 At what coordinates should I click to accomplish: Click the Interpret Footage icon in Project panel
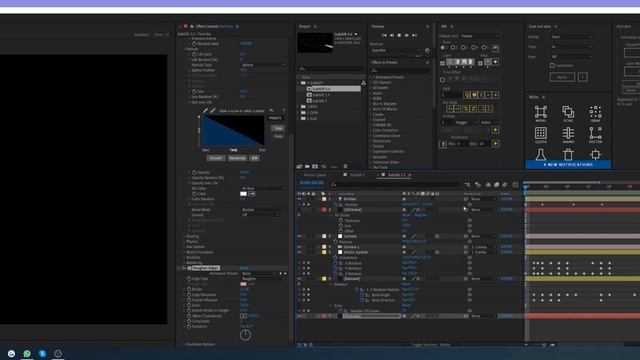tap(300, 167)
